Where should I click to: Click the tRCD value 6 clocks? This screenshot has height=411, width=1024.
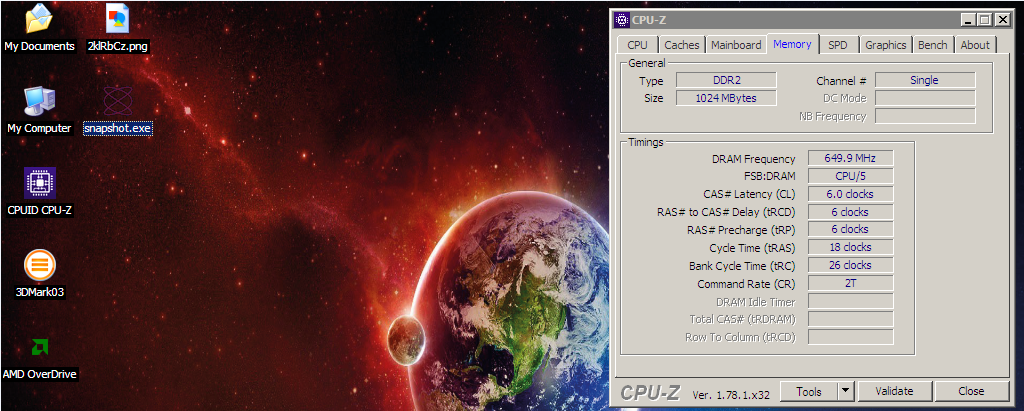click(x=850, y=212)
